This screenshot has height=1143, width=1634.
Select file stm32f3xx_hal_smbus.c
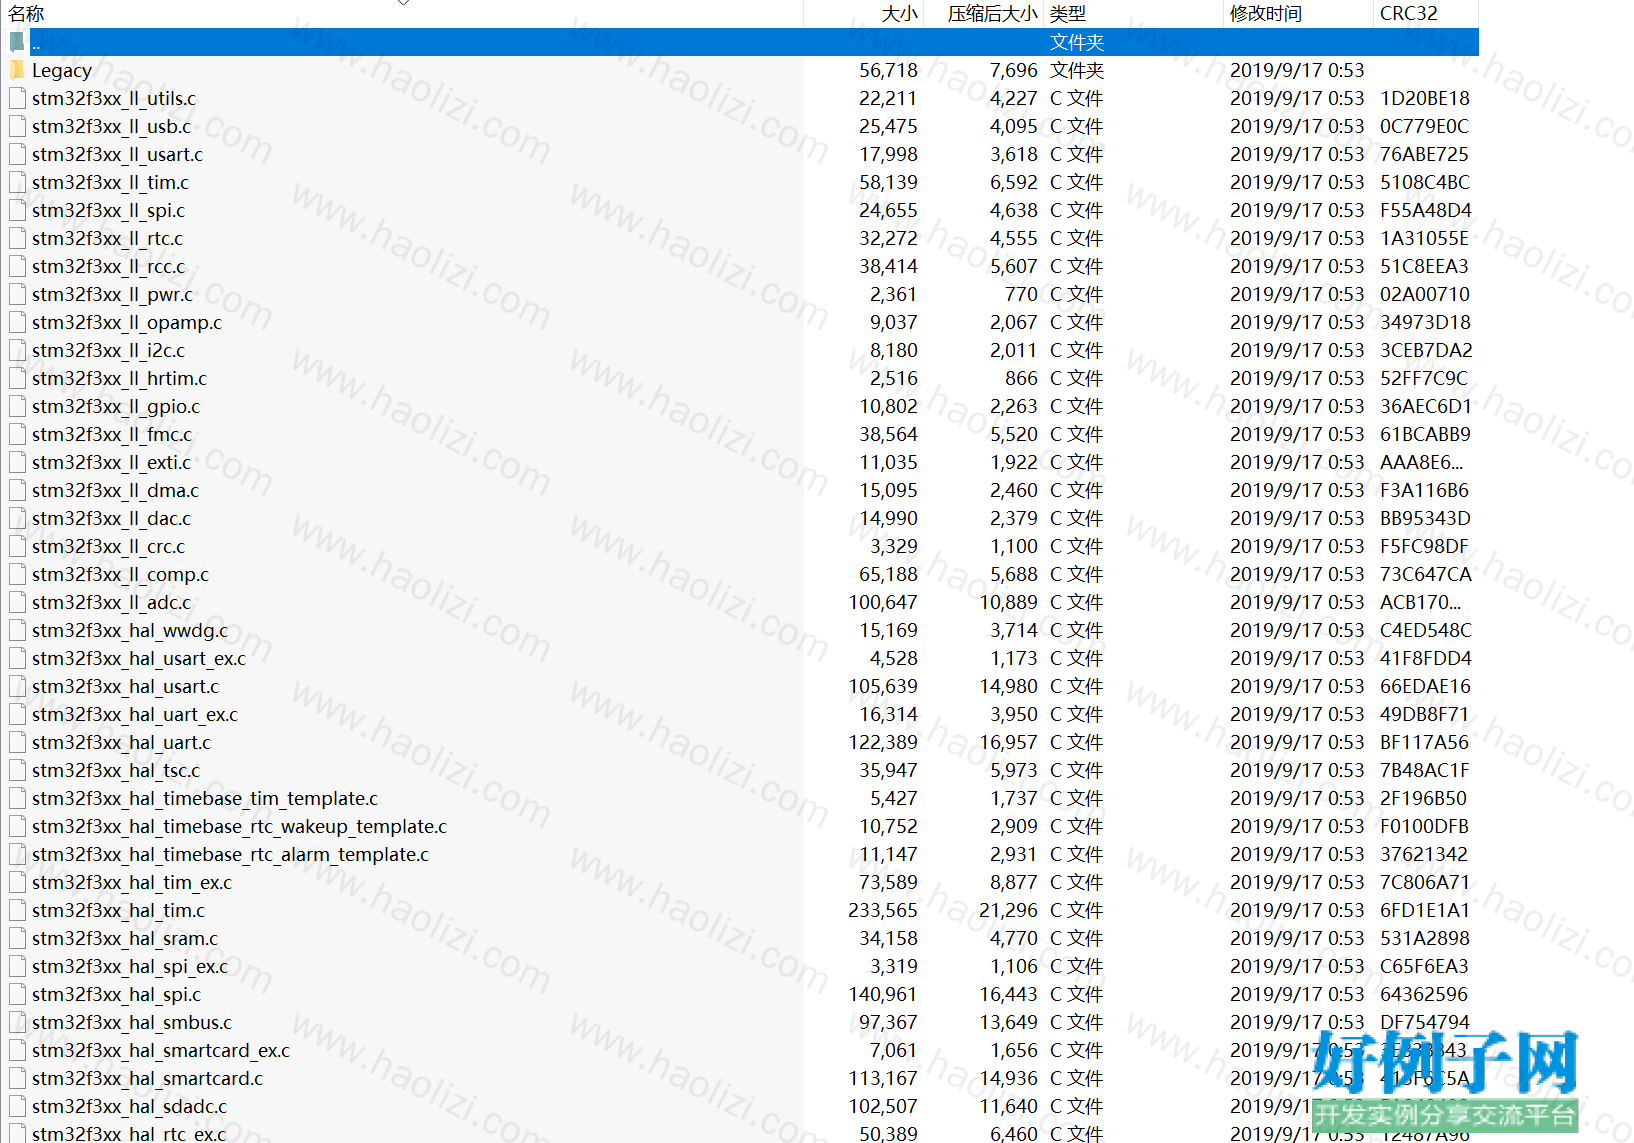(132, 1022)
